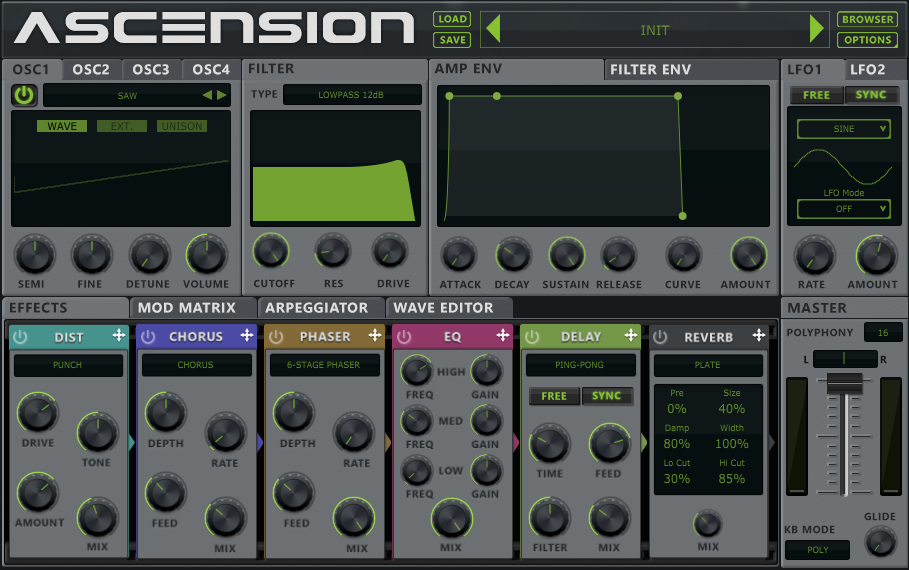Click the next preset right arrow

(x=817, y=30)
